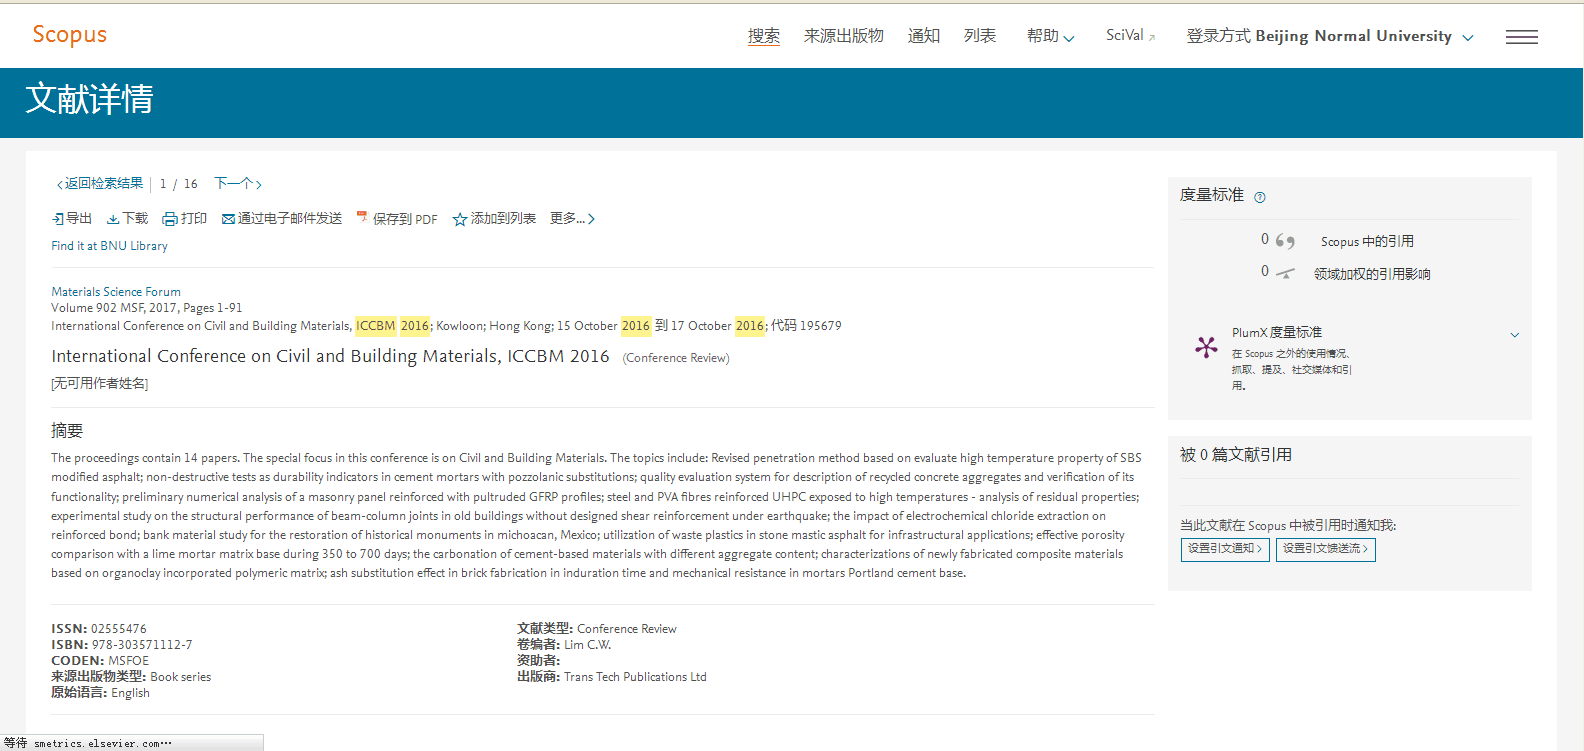Open the Search (搜索) menu item
1584x751 pixels.
[763, 36]
